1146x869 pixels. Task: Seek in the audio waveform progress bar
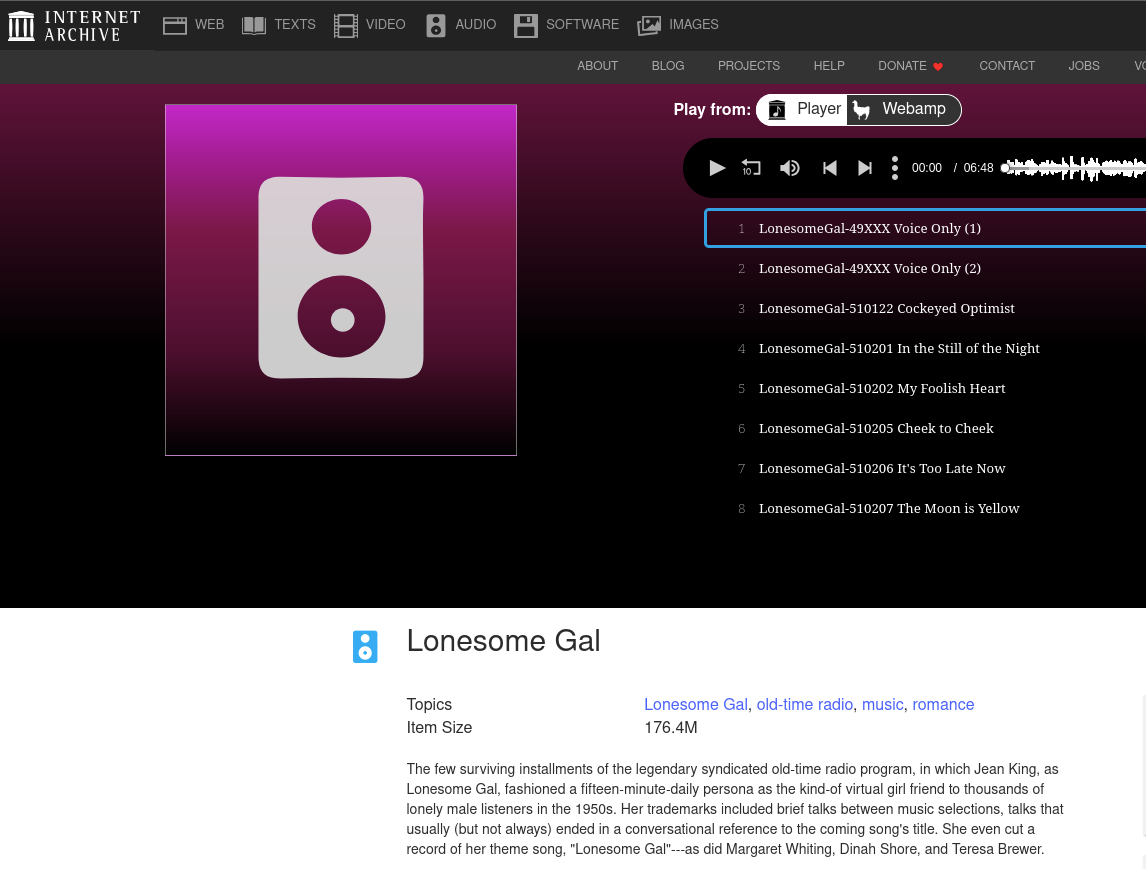(1076, 168)
